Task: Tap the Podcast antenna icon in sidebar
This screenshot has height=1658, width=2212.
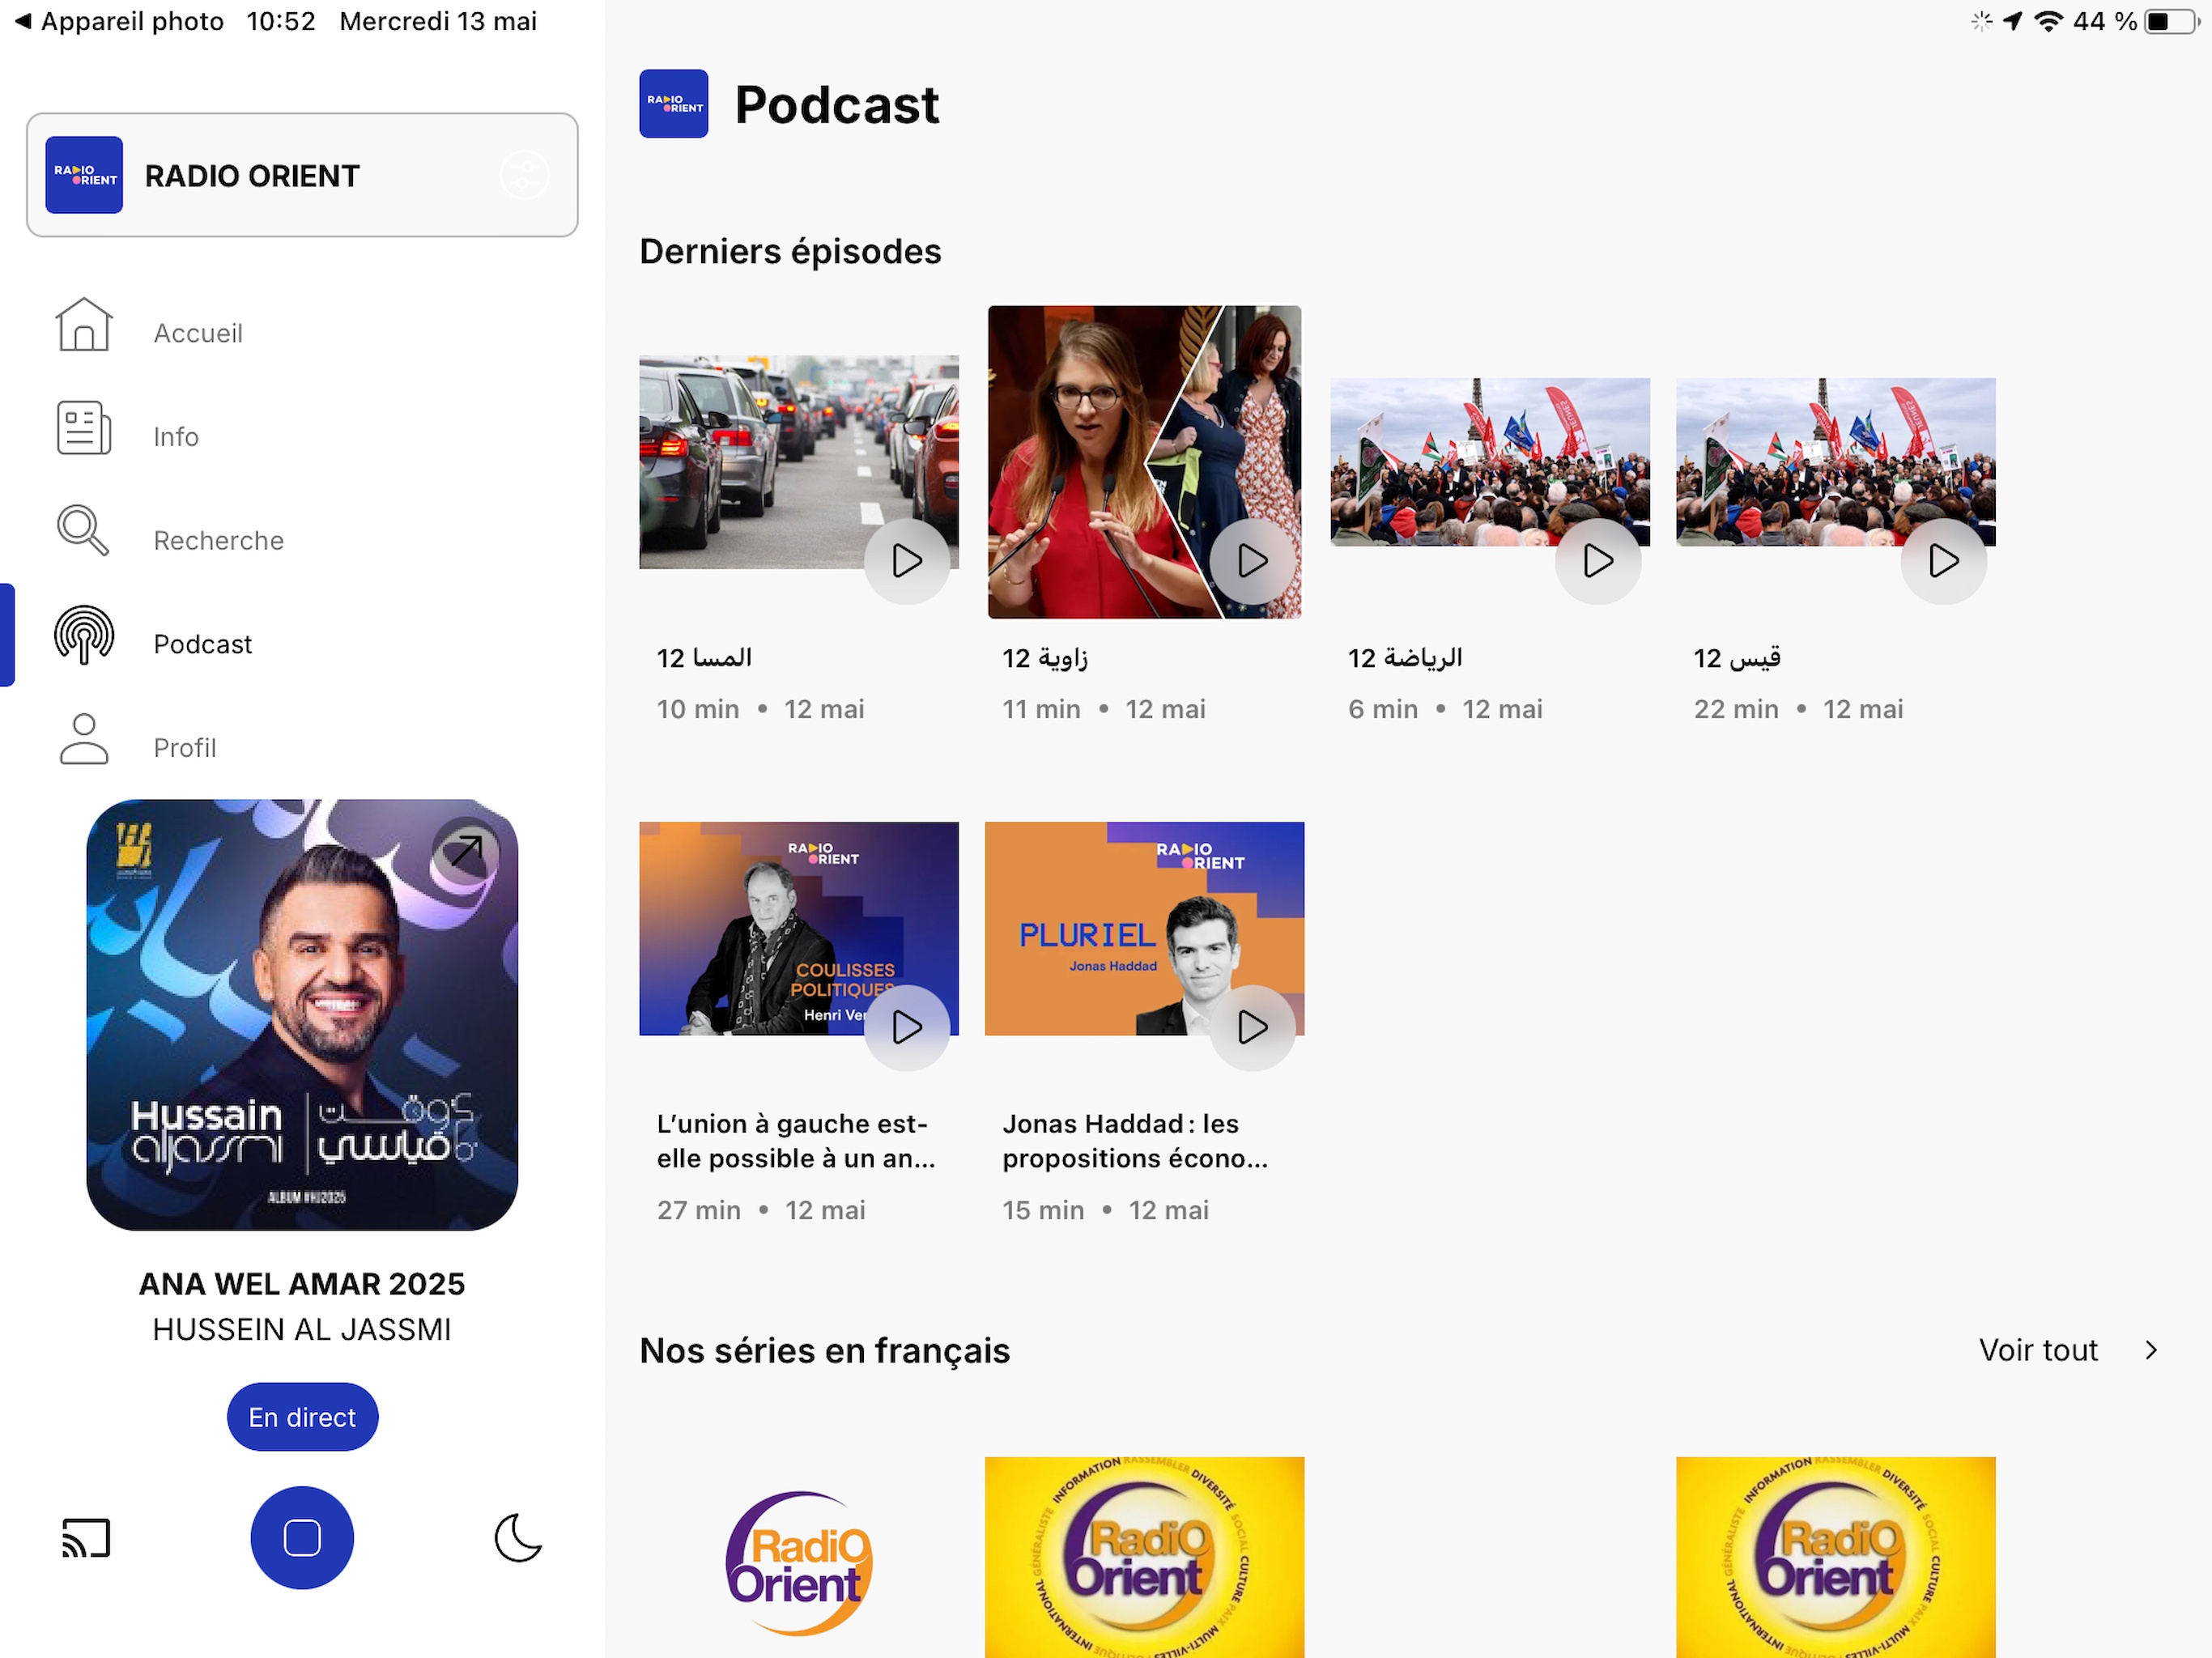Action: 84,635
